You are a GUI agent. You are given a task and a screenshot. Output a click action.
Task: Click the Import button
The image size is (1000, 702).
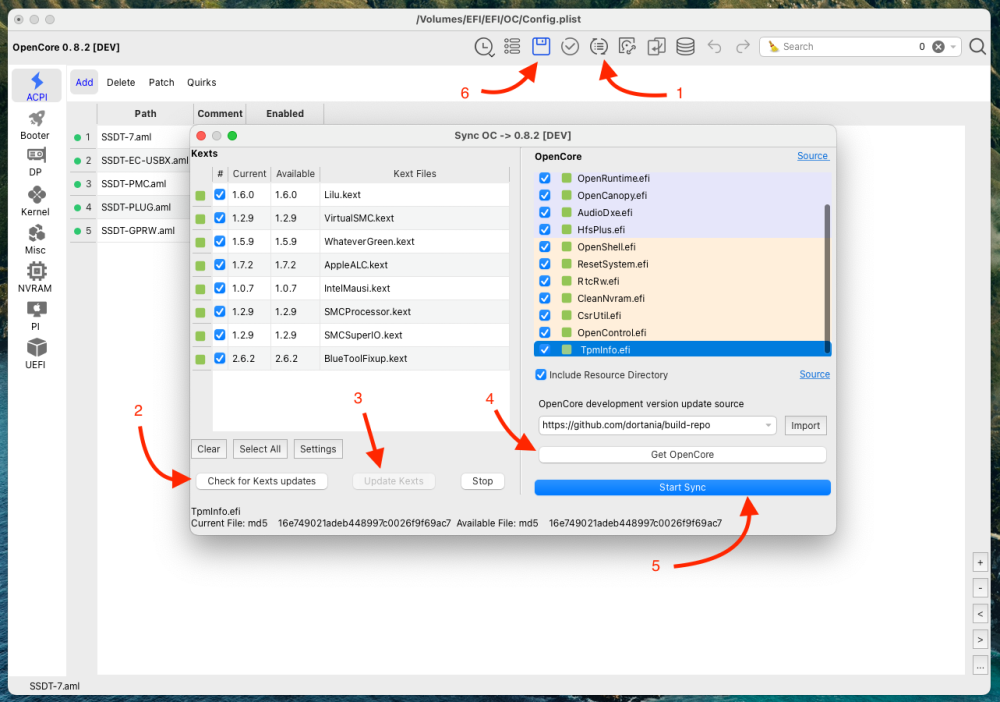pos(805,425)
